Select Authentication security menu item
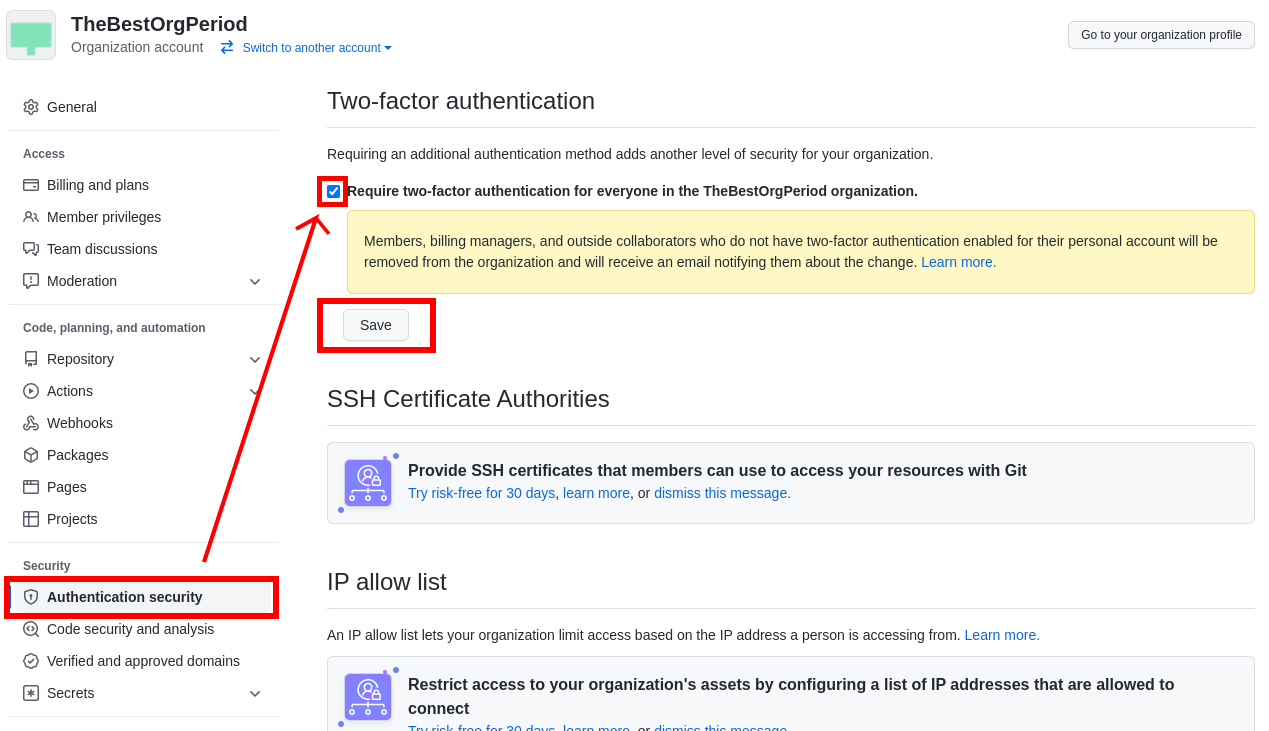 143,597
